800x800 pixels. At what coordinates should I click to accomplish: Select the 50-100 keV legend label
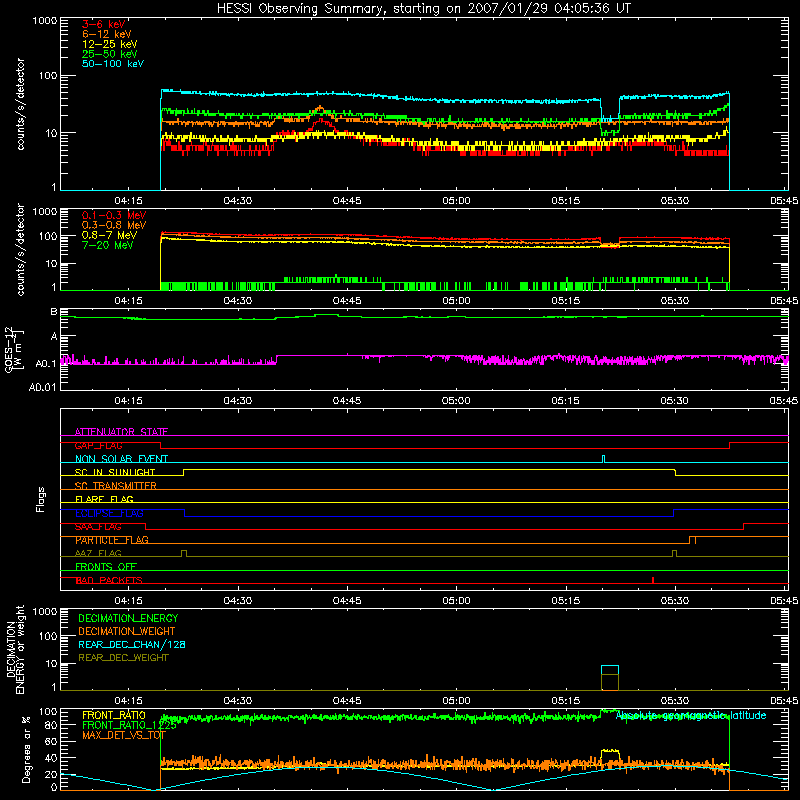(113, 64)
